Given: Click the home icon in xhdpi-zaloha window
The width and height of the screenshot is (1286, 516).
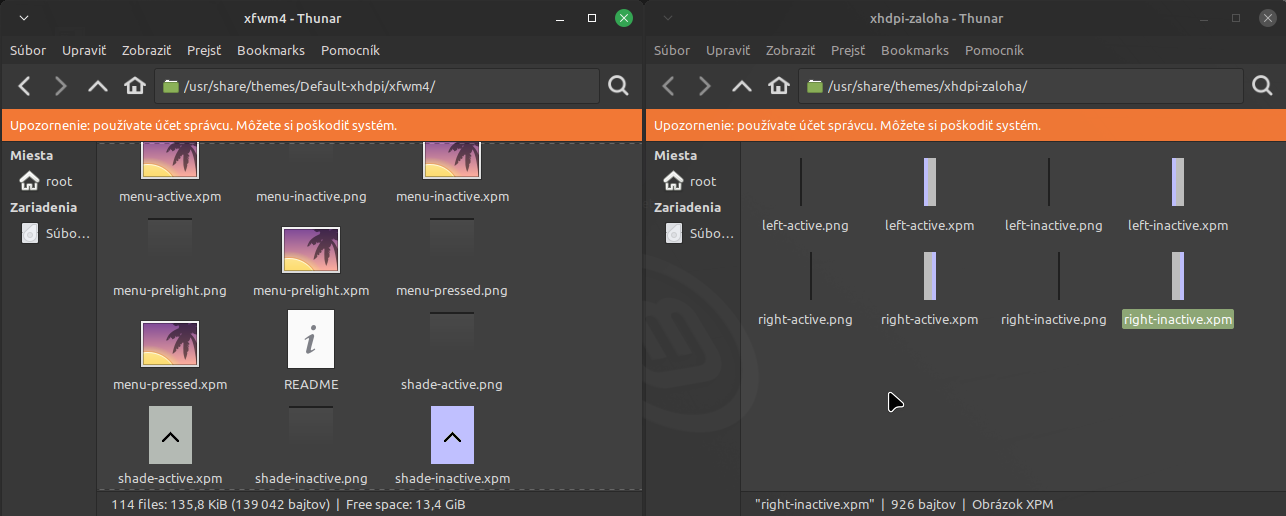Looking at the screenshot, I should pos(778,87).
